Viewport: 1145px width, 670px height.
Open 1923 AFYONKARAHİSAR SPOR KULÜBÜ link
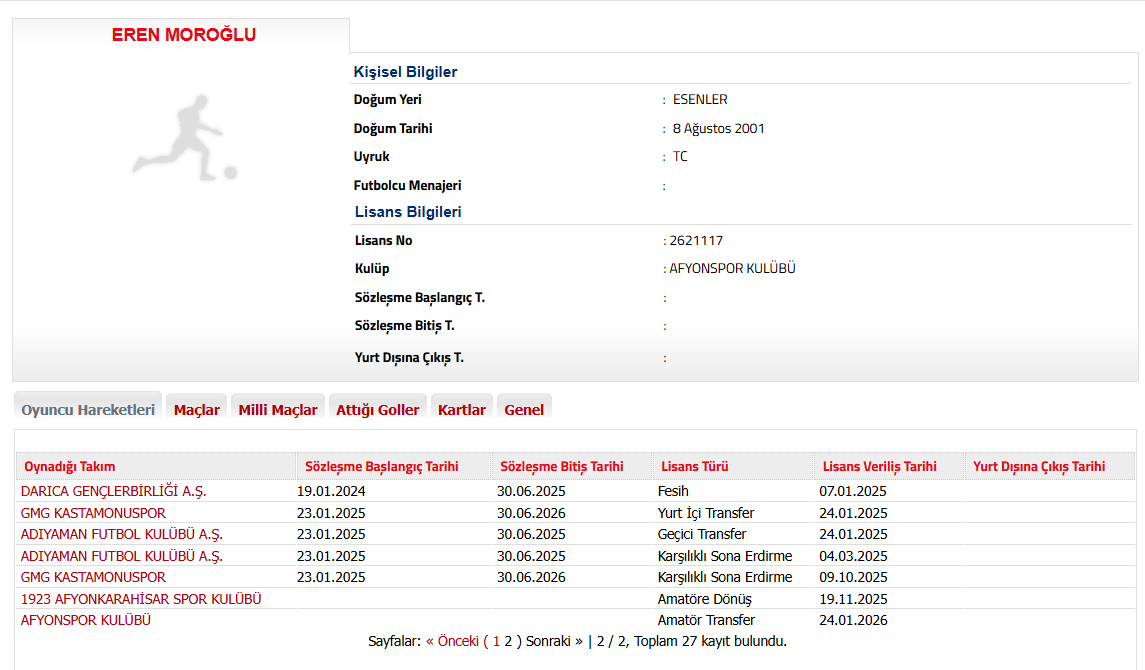pos(141,599)
